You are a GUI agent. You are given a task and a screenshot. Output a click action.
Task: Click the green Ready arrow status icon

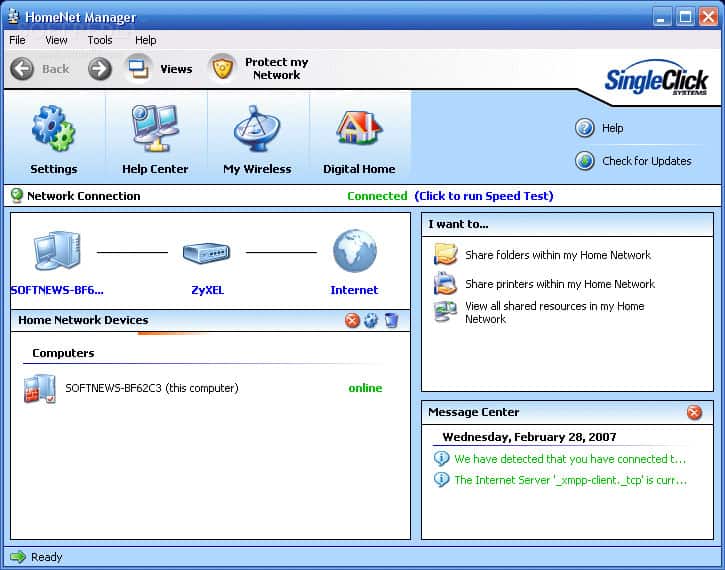click(18, 557)
